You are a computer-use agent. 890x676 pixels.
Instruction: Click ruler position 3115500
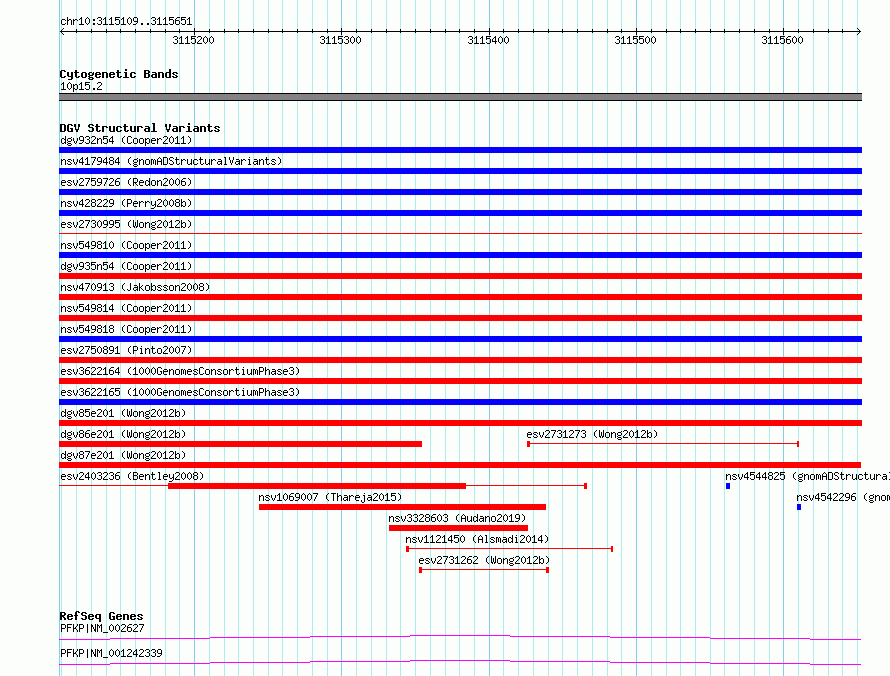[635, 40]
